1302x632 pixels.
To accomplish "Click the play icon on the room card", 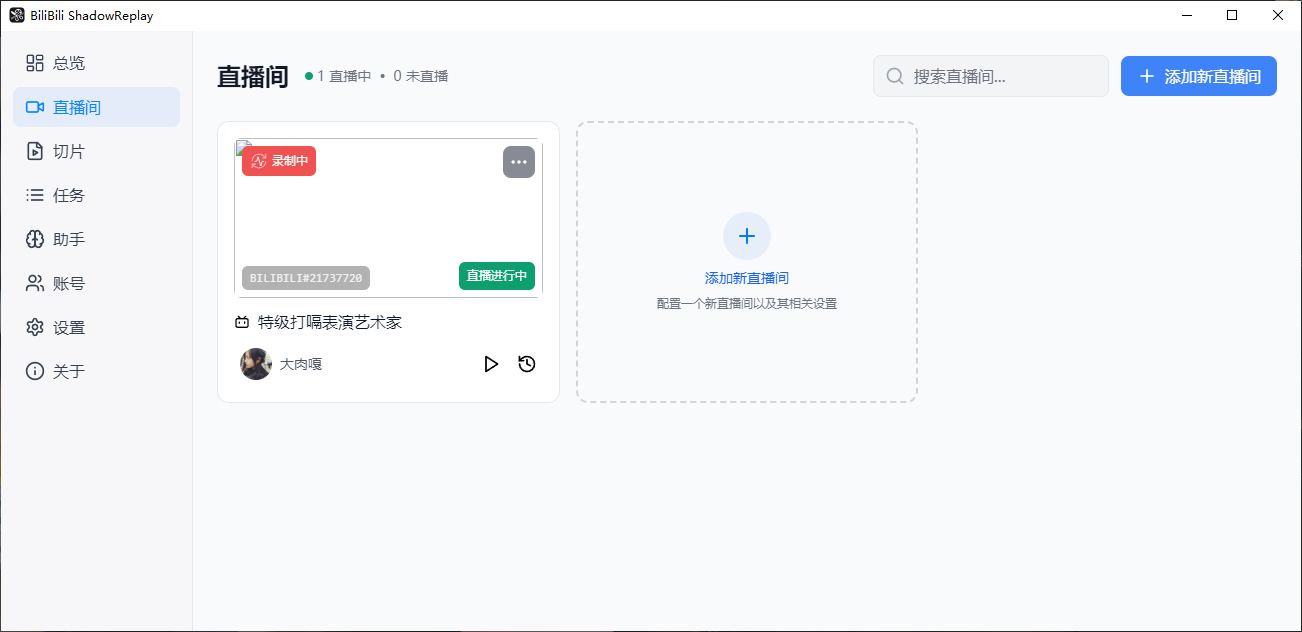I will pos(491,364).
